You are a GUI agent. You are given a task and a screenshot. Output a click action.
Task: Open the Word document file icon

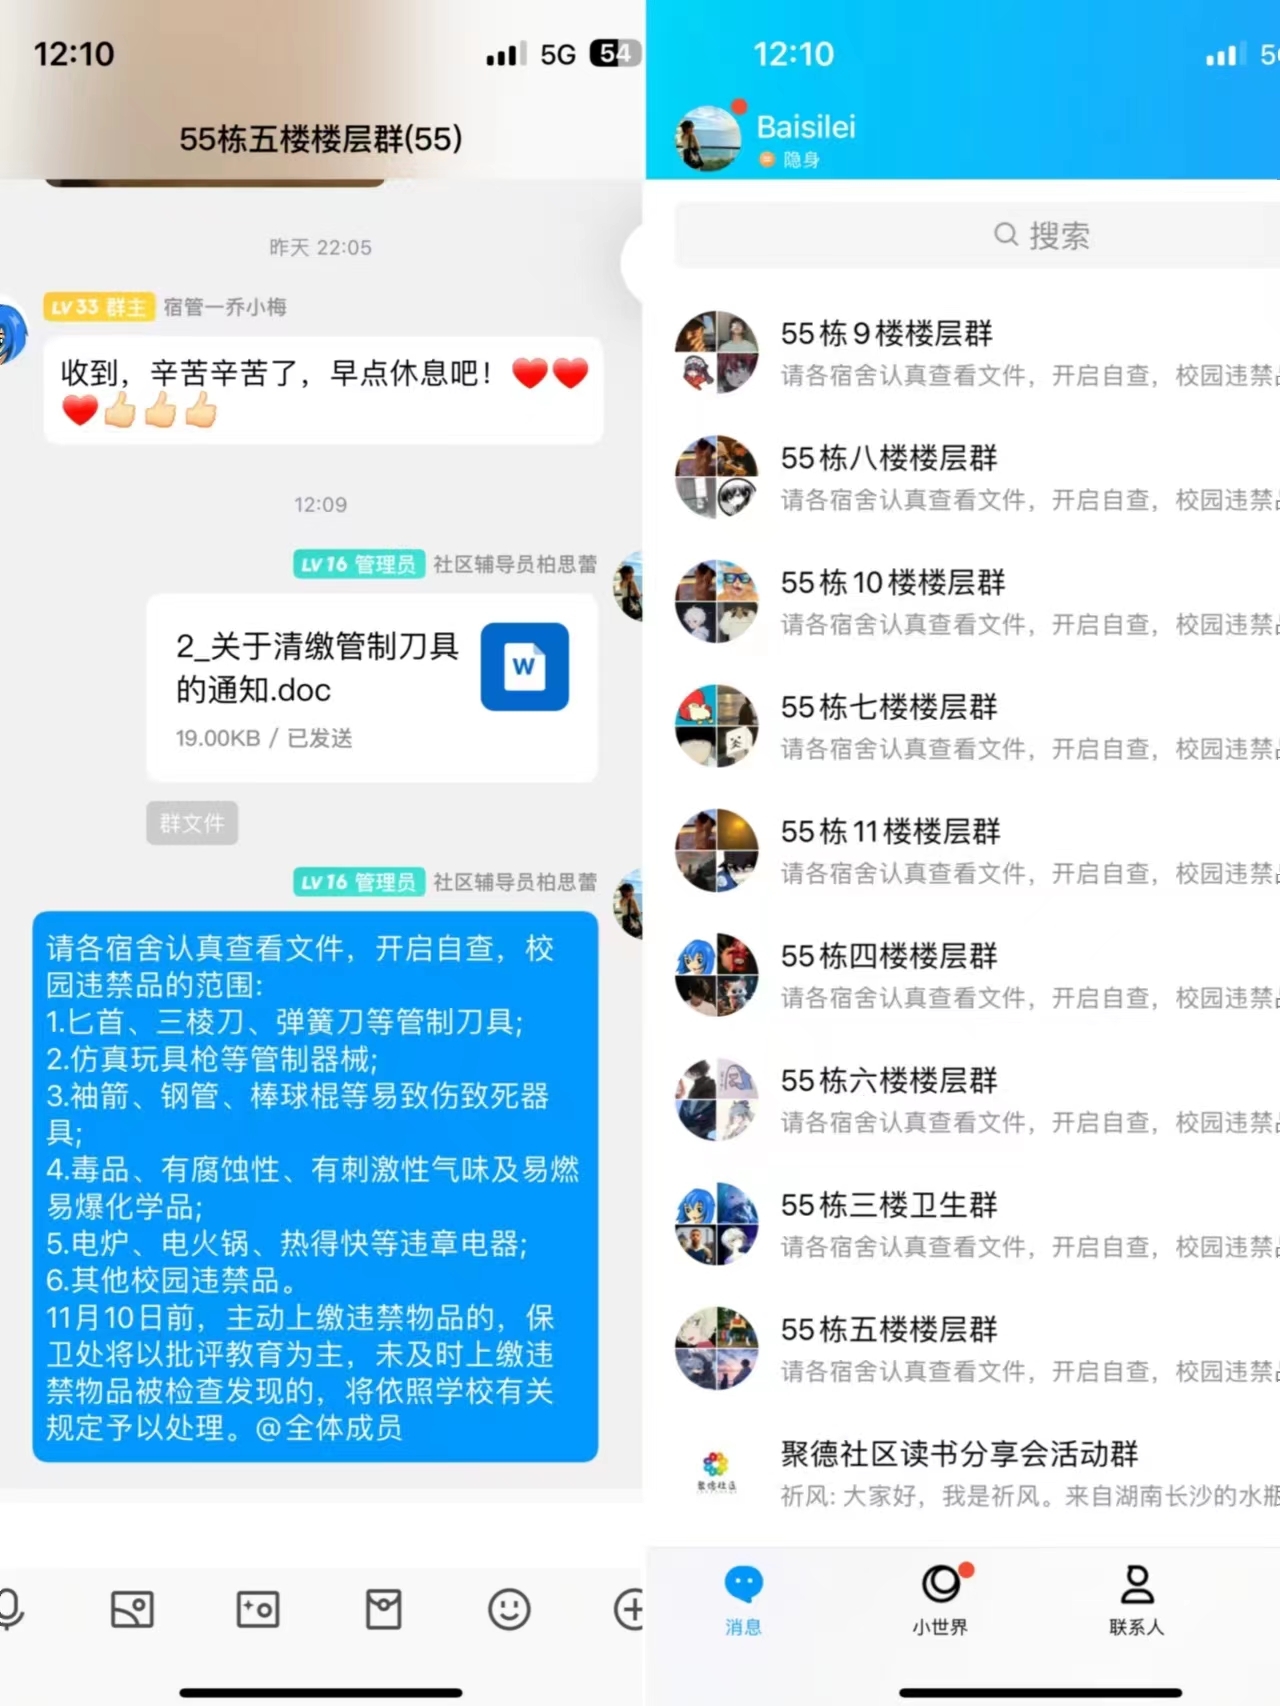click(525, 667)
